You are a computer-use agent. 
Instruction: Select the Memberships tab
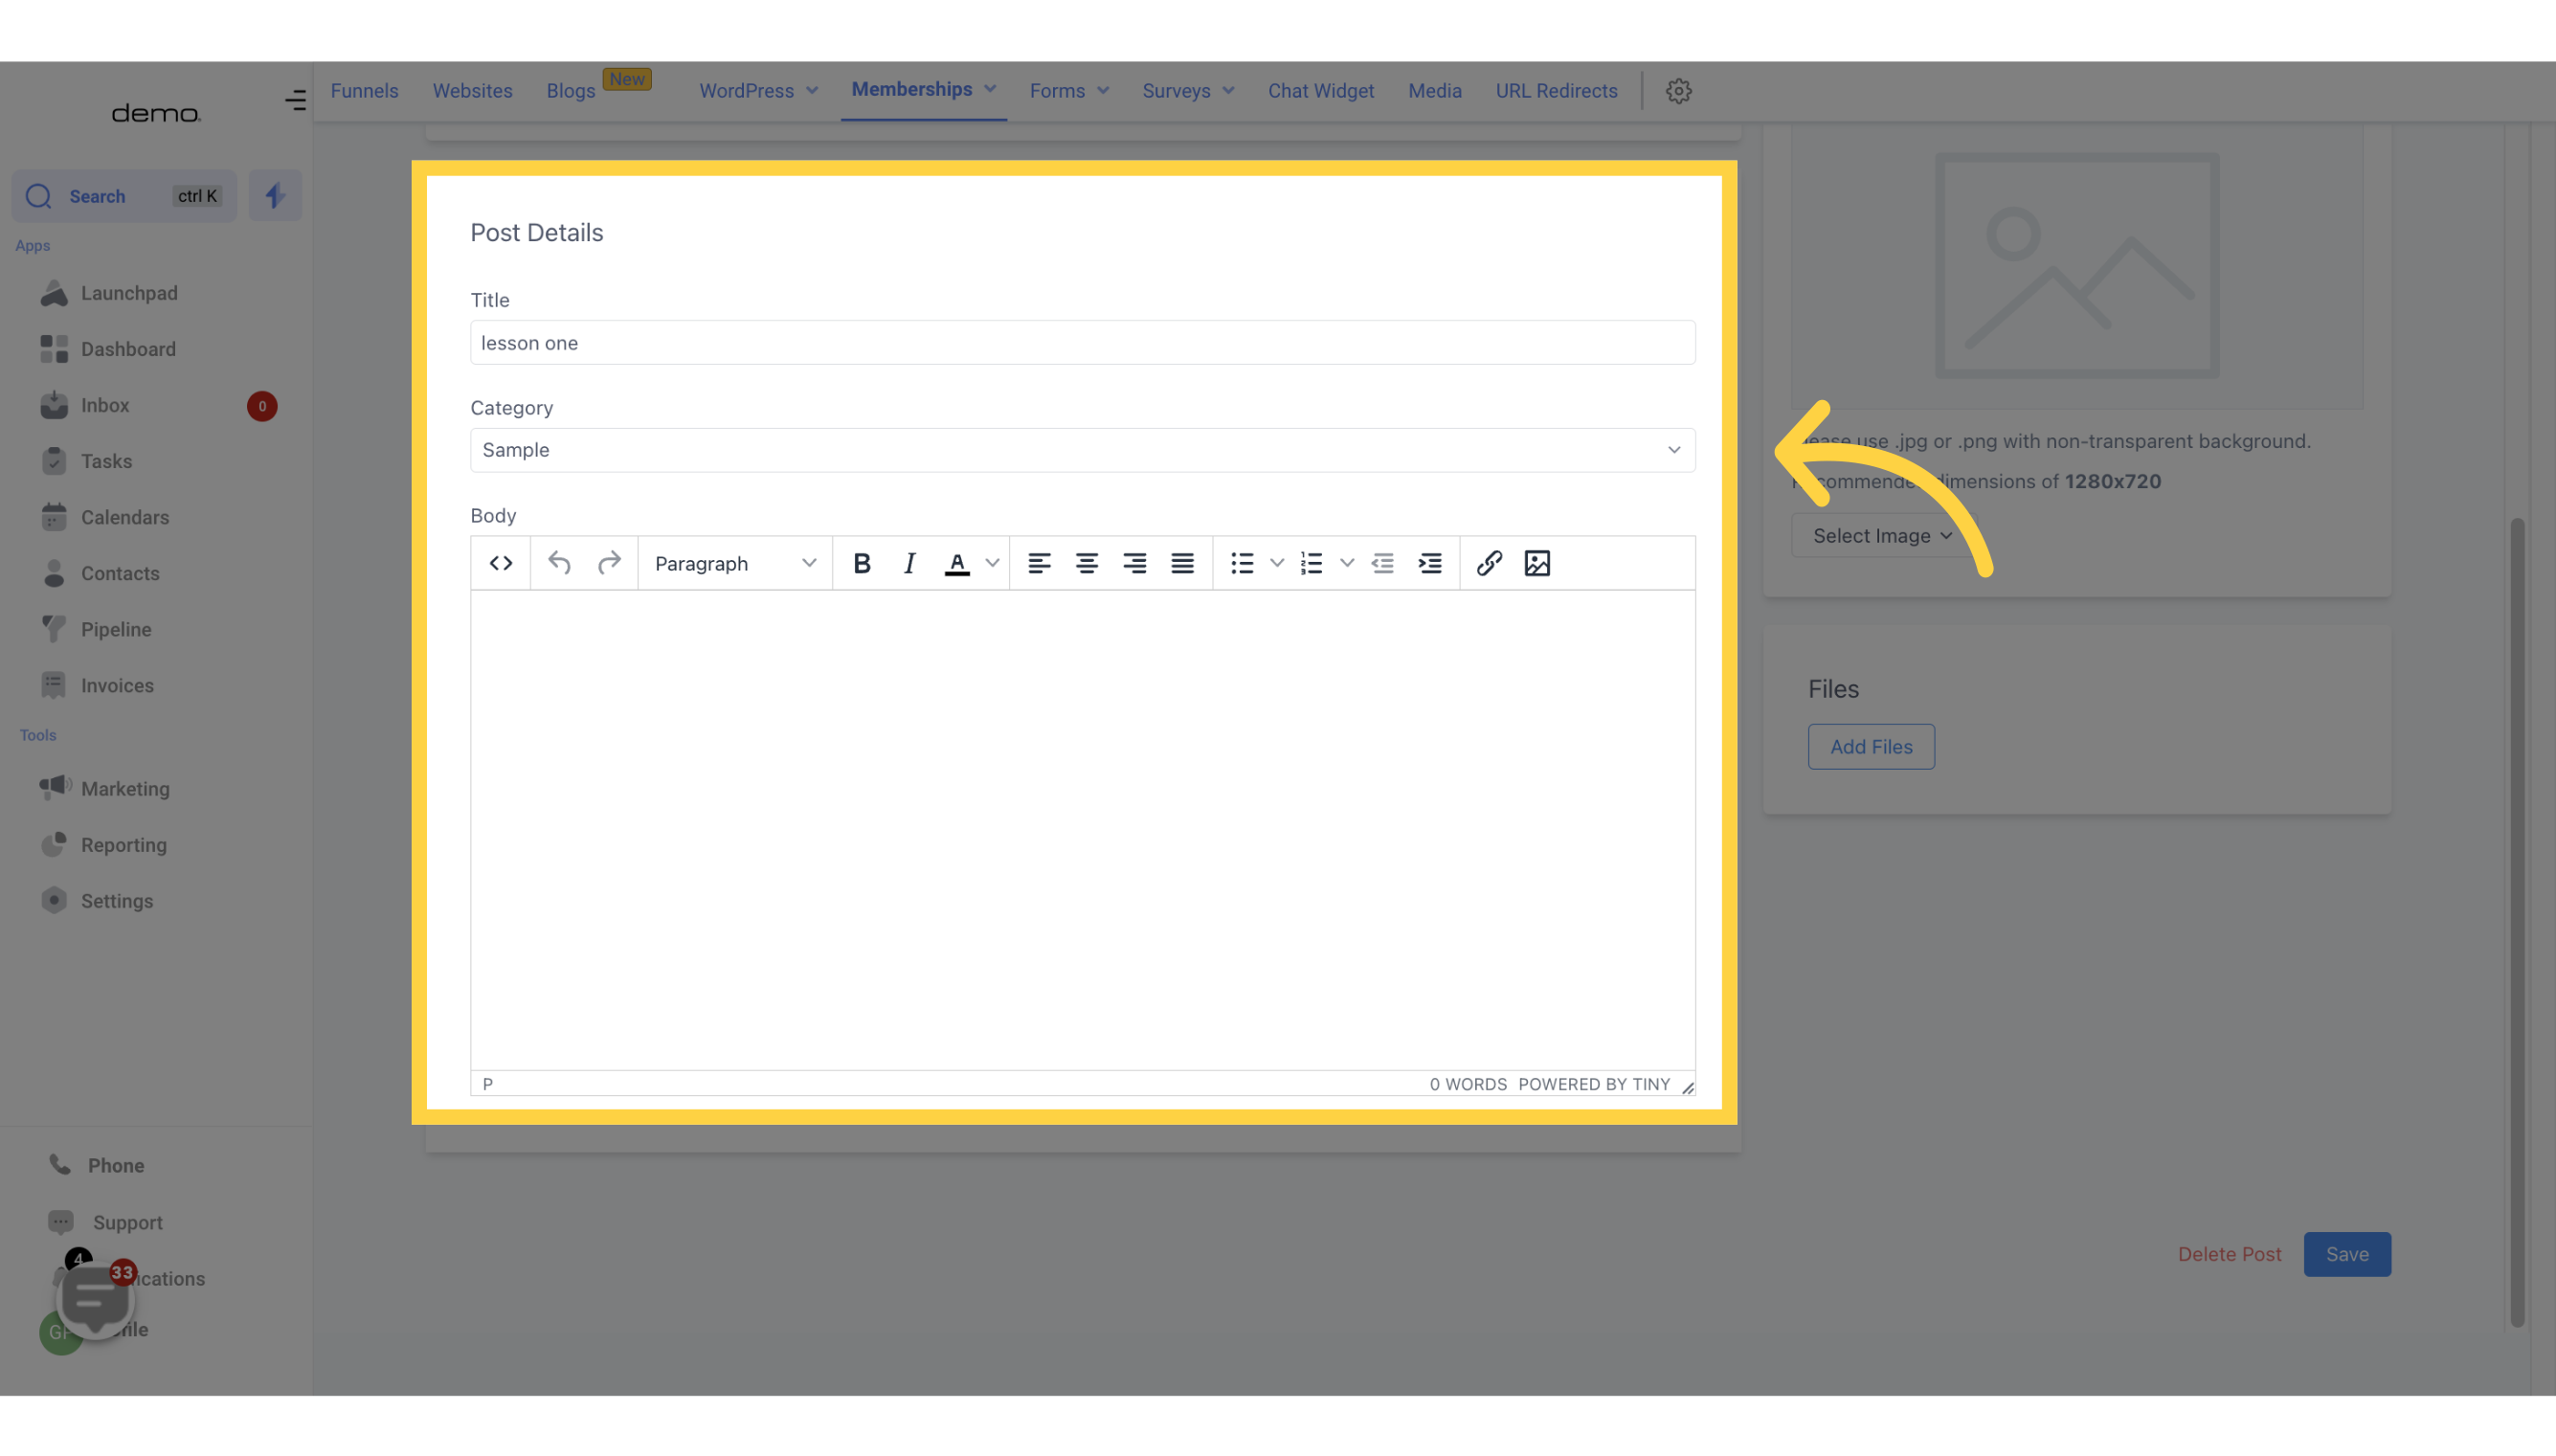(x=911, y=90)
